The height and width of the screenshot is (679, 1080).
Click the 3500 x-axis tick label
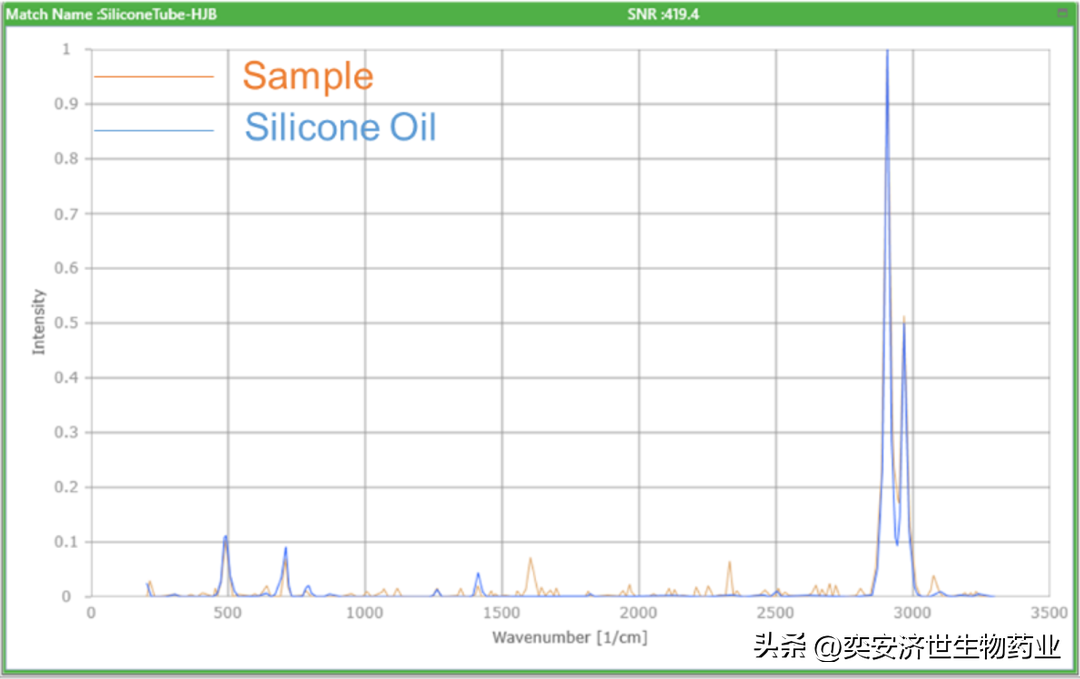point(1049,612)
